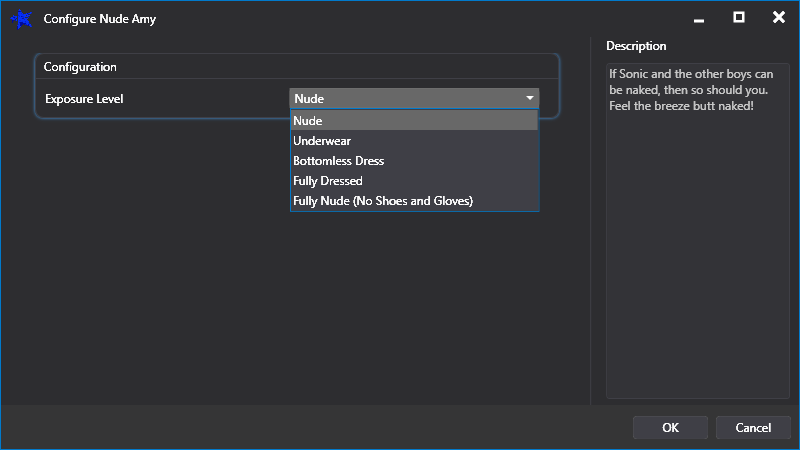Screen dimensions: 800x450
Task: Click the blue app icon in title bar
Action: (x=21, y=19)
